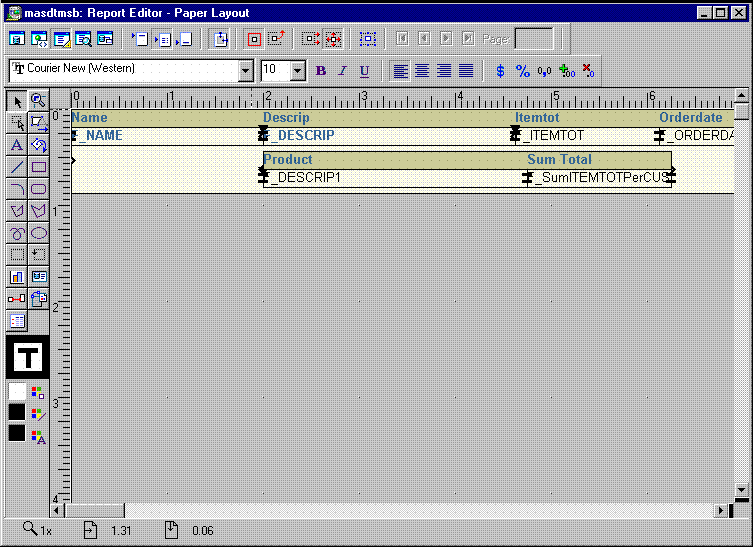
Task: Select the Arc tool
Action: pos(17,189)
